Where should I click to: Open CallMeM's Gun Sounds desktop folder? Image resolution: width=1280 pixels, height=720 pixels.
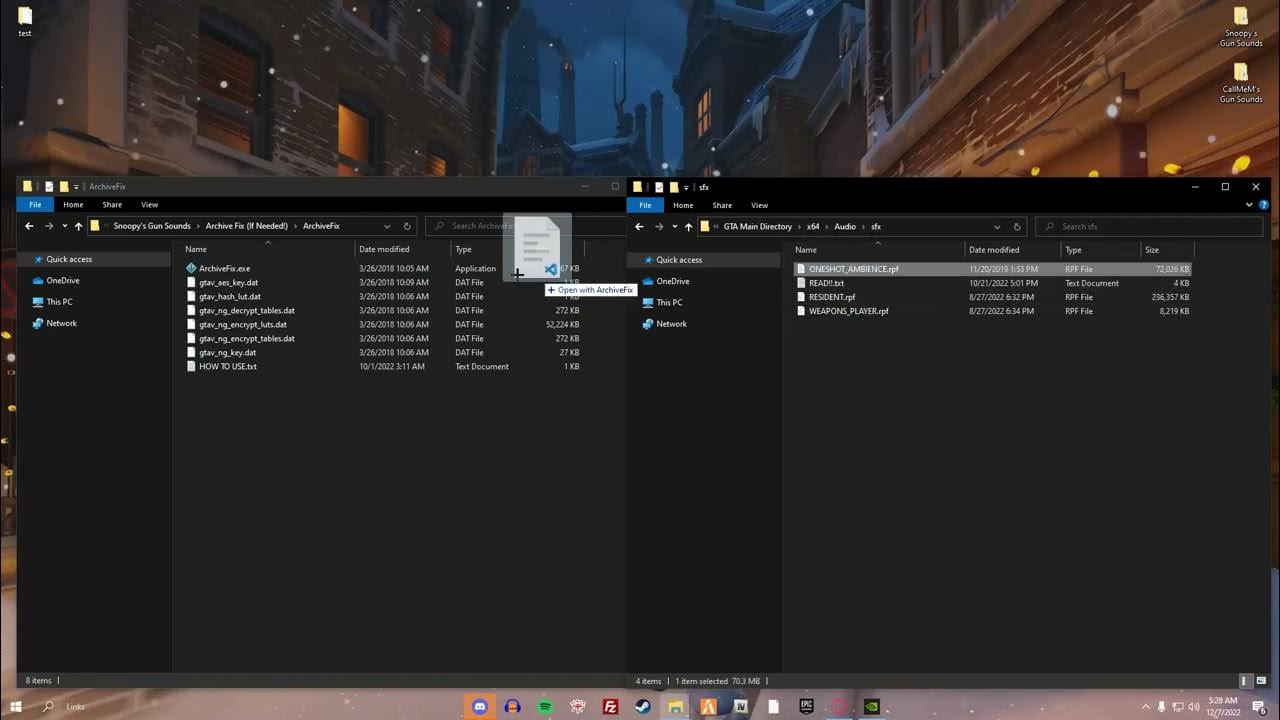[x=1241, y=83]
